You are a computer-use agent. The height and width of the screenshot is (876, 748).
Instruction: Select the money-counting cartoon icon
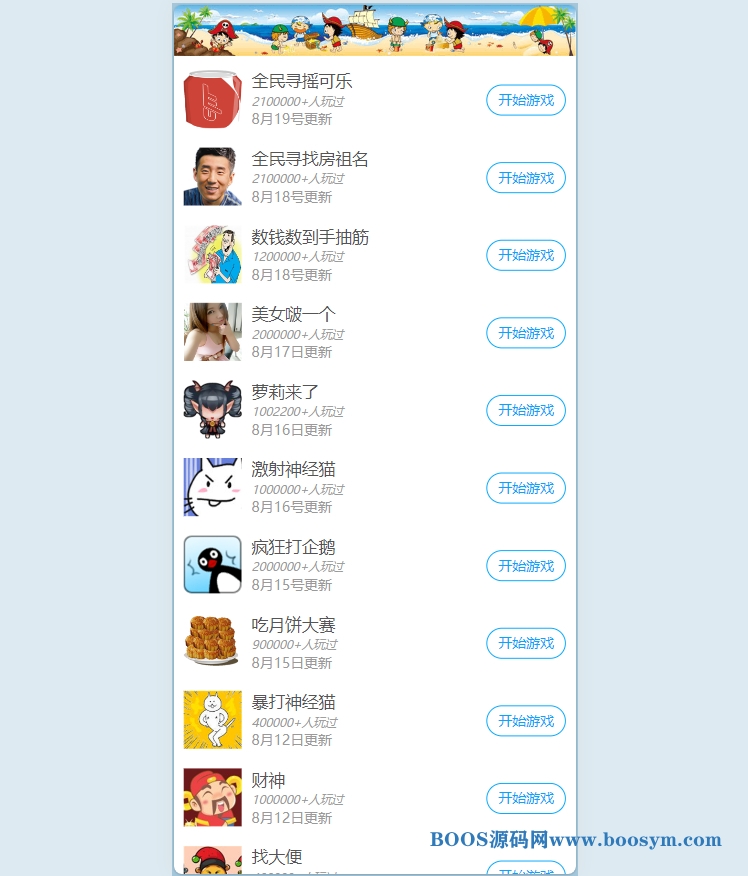(x=212, y=254)
